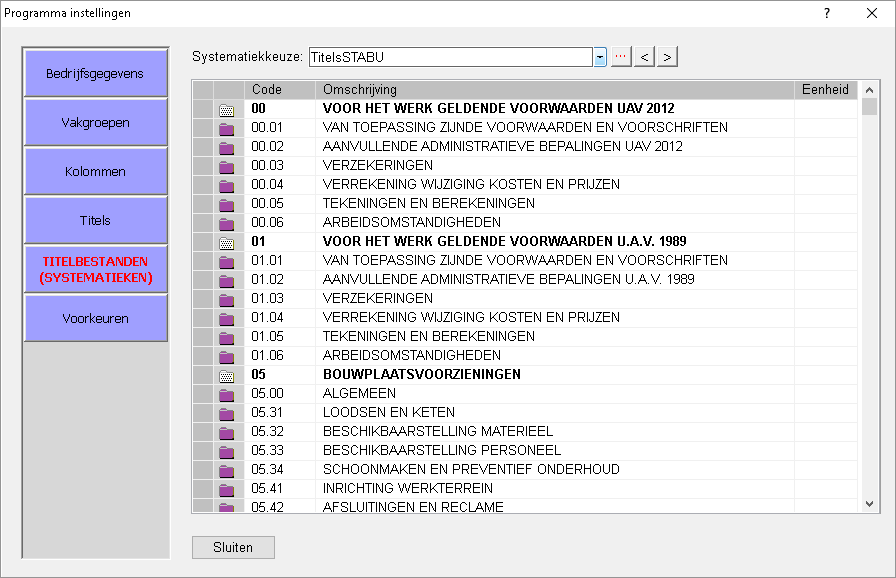This screenshot has height=578, width=896.
Task: Click the open folder icon for chapter 00
Action: (x=225, y=108)
